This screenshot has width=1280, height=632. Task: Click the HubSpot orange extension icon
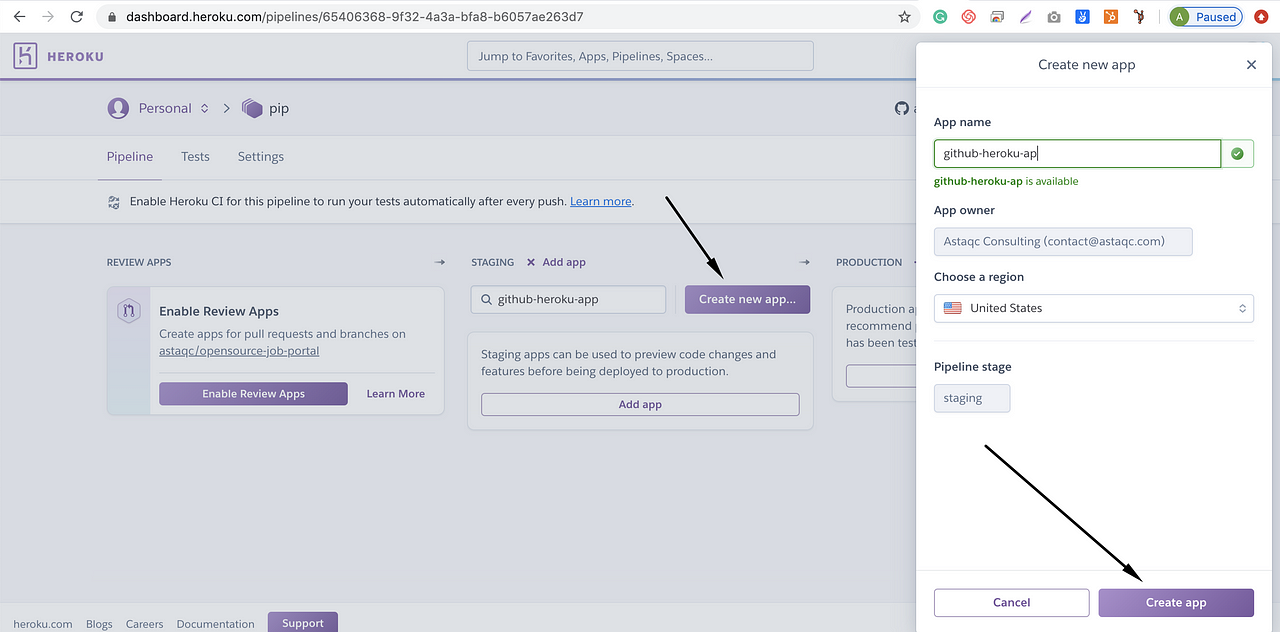tap(1111, 17)
